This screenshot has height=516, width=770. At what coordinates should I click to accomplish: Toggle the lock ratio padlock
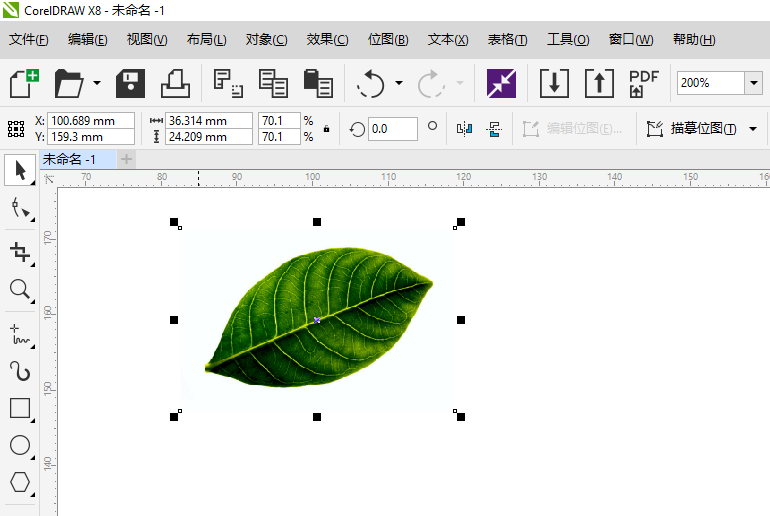tap(326, 129)
